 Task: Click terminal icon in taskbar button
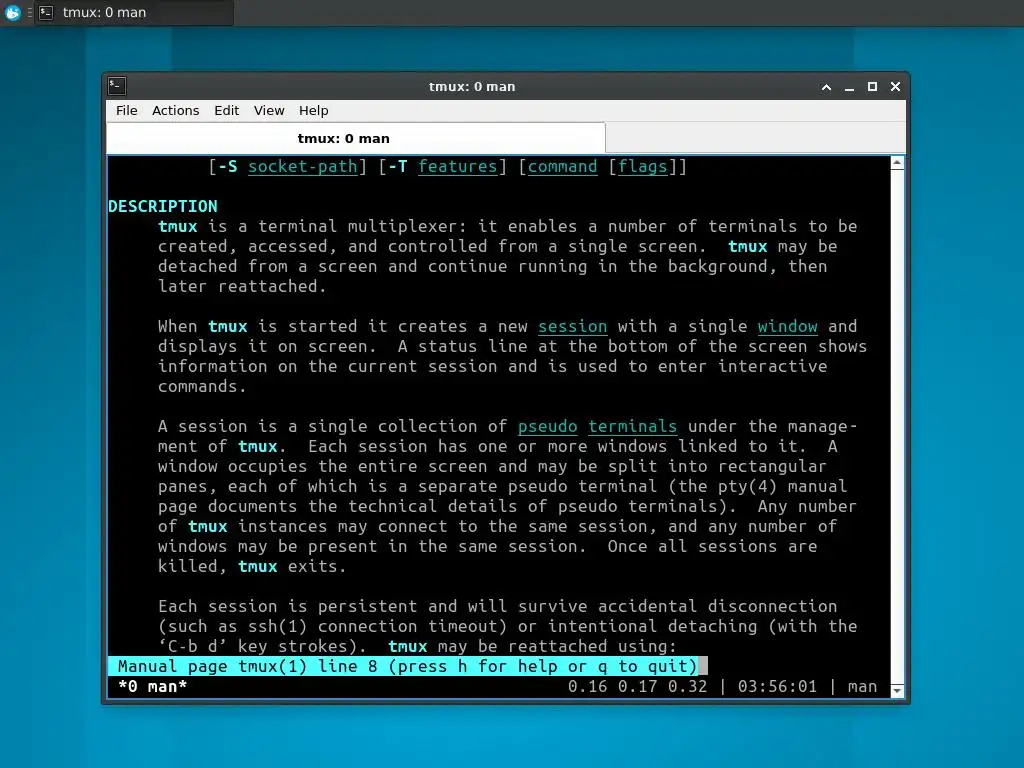pyautogui.click(x=46, y=12)
